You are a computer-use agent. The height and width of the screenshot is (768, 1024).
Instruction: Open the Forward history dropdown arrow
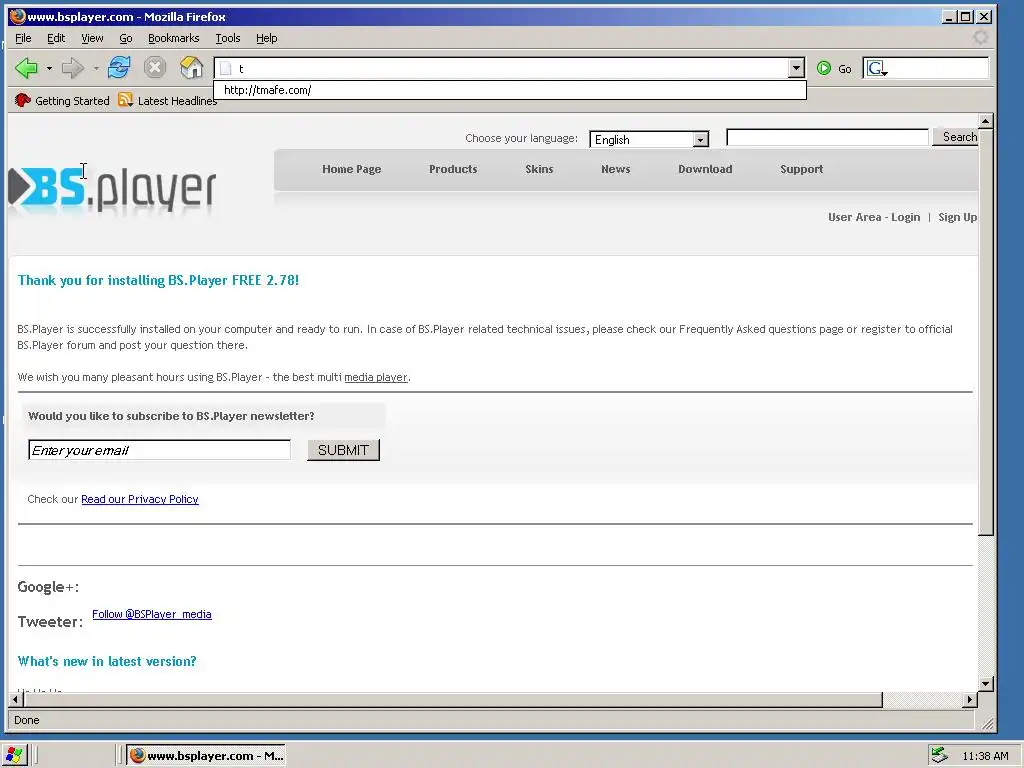96,68
